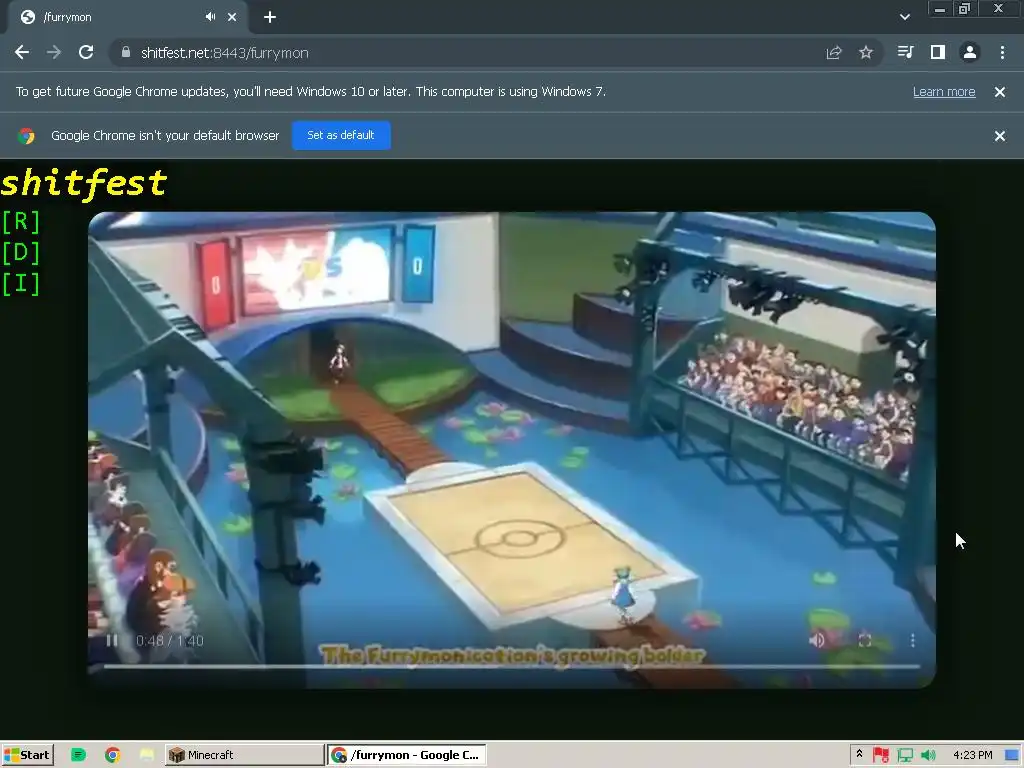The height and width of the screenshot is (768, 1024).
Task: Enter fullscreen video mode
Action: [x=865, y=641]
